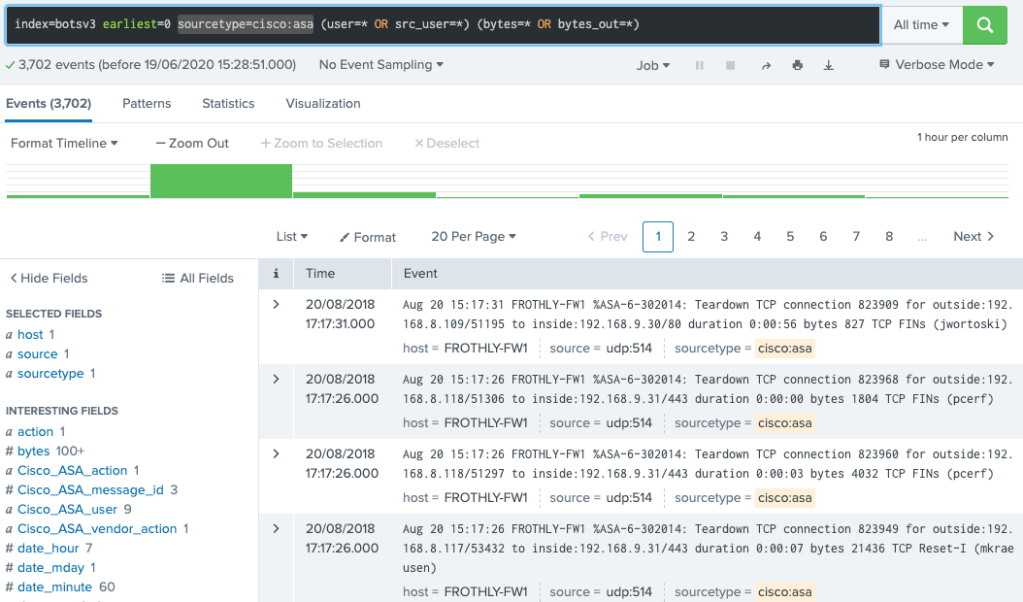Image resolution: width=1023 pixels, height=602 pixels.
Task: Click the Cisco_ASA_user field link
Action: (67, 509)
